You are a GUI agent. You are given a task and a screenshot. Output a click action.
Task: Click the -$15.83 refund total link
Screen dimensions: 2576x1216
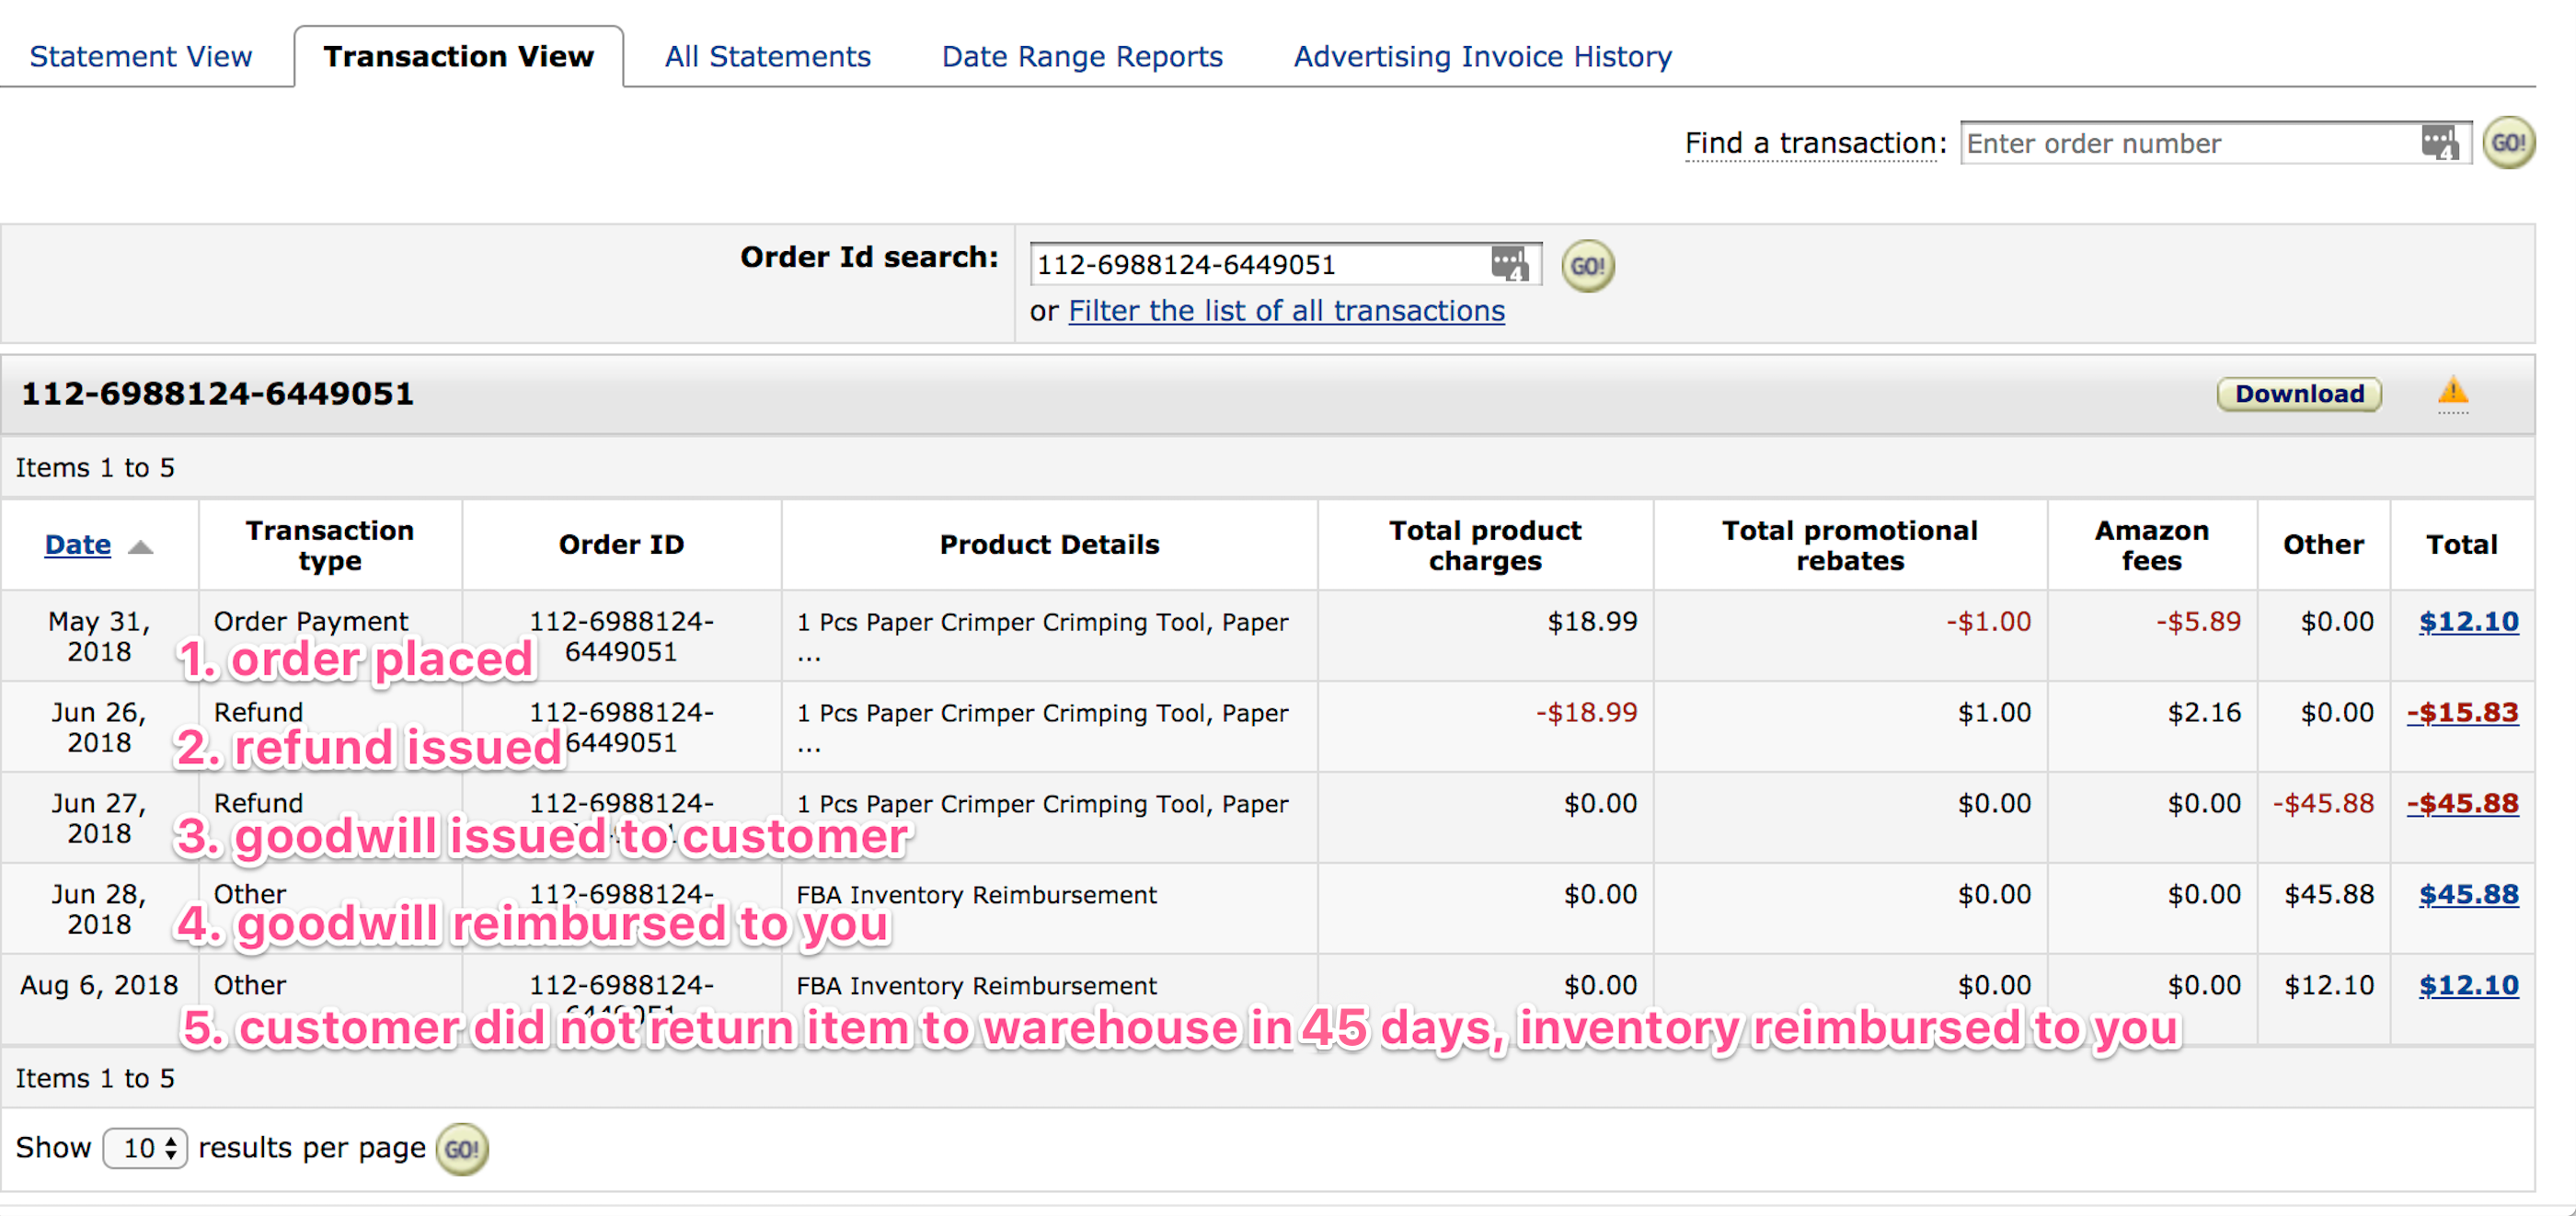click(x=2463, y=712)
